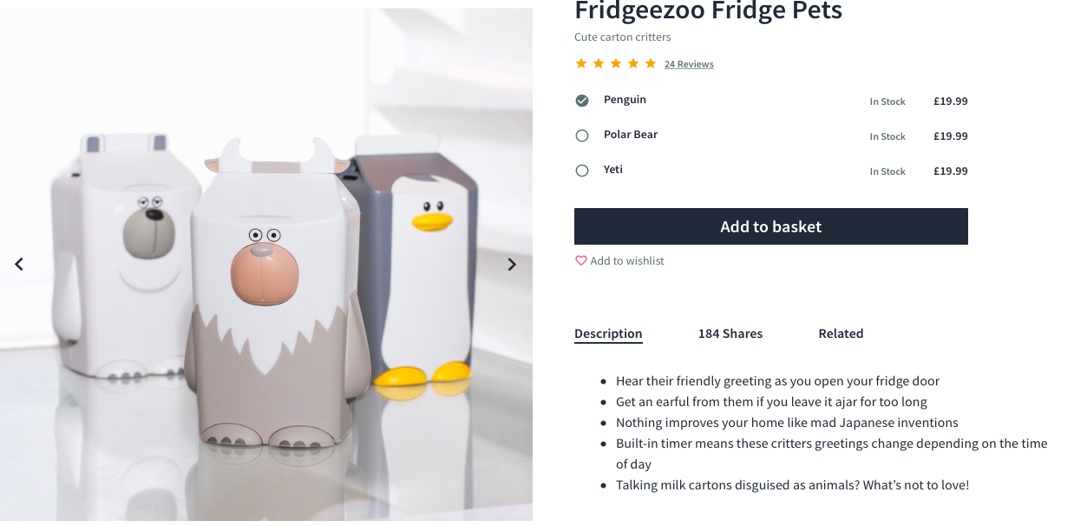The image size is (1074, 526).
Task: Click the Add to wishlist link
Action: 627,261
